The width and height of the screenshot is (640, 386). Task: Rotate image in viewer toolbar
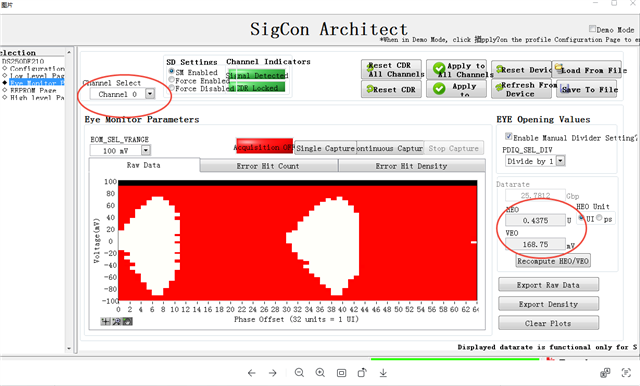362,373
